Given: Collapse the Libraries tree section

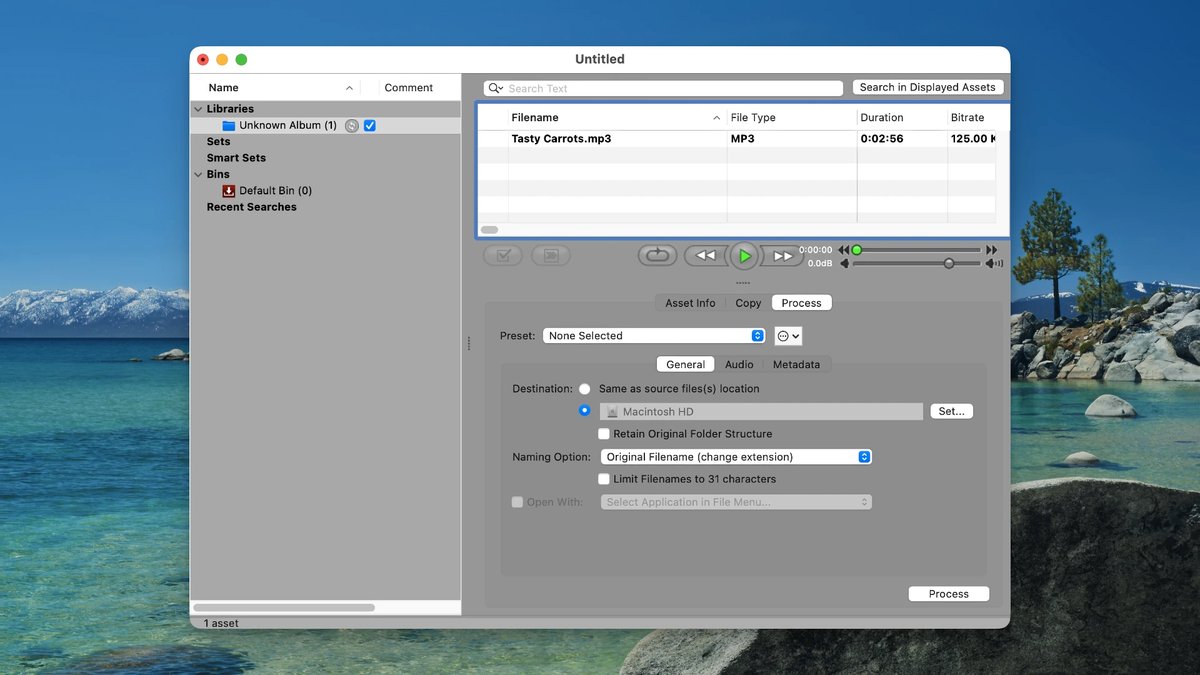Looking at the screenshot, I should (198, 108).
